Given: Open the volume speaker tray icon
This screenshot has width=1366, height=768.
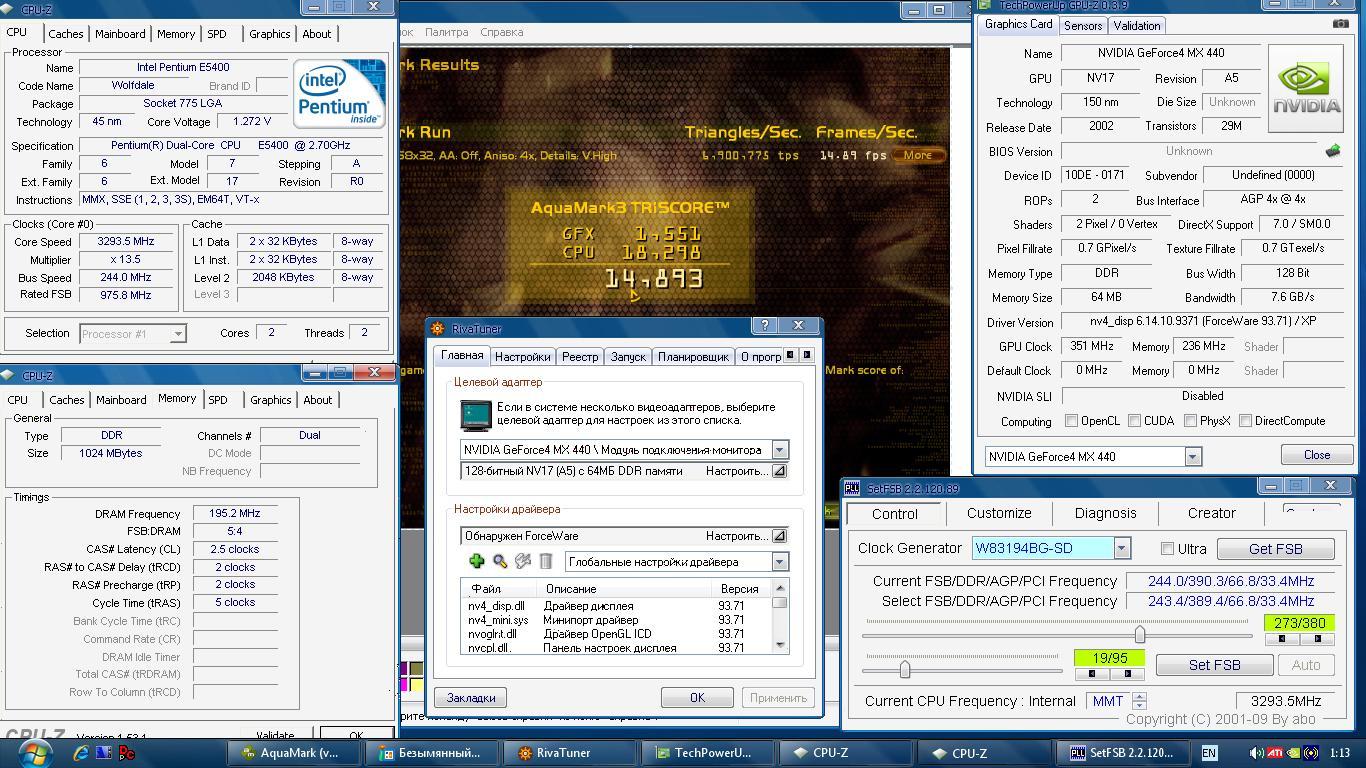Looking at the screenshot, I should pos(1256,753).
